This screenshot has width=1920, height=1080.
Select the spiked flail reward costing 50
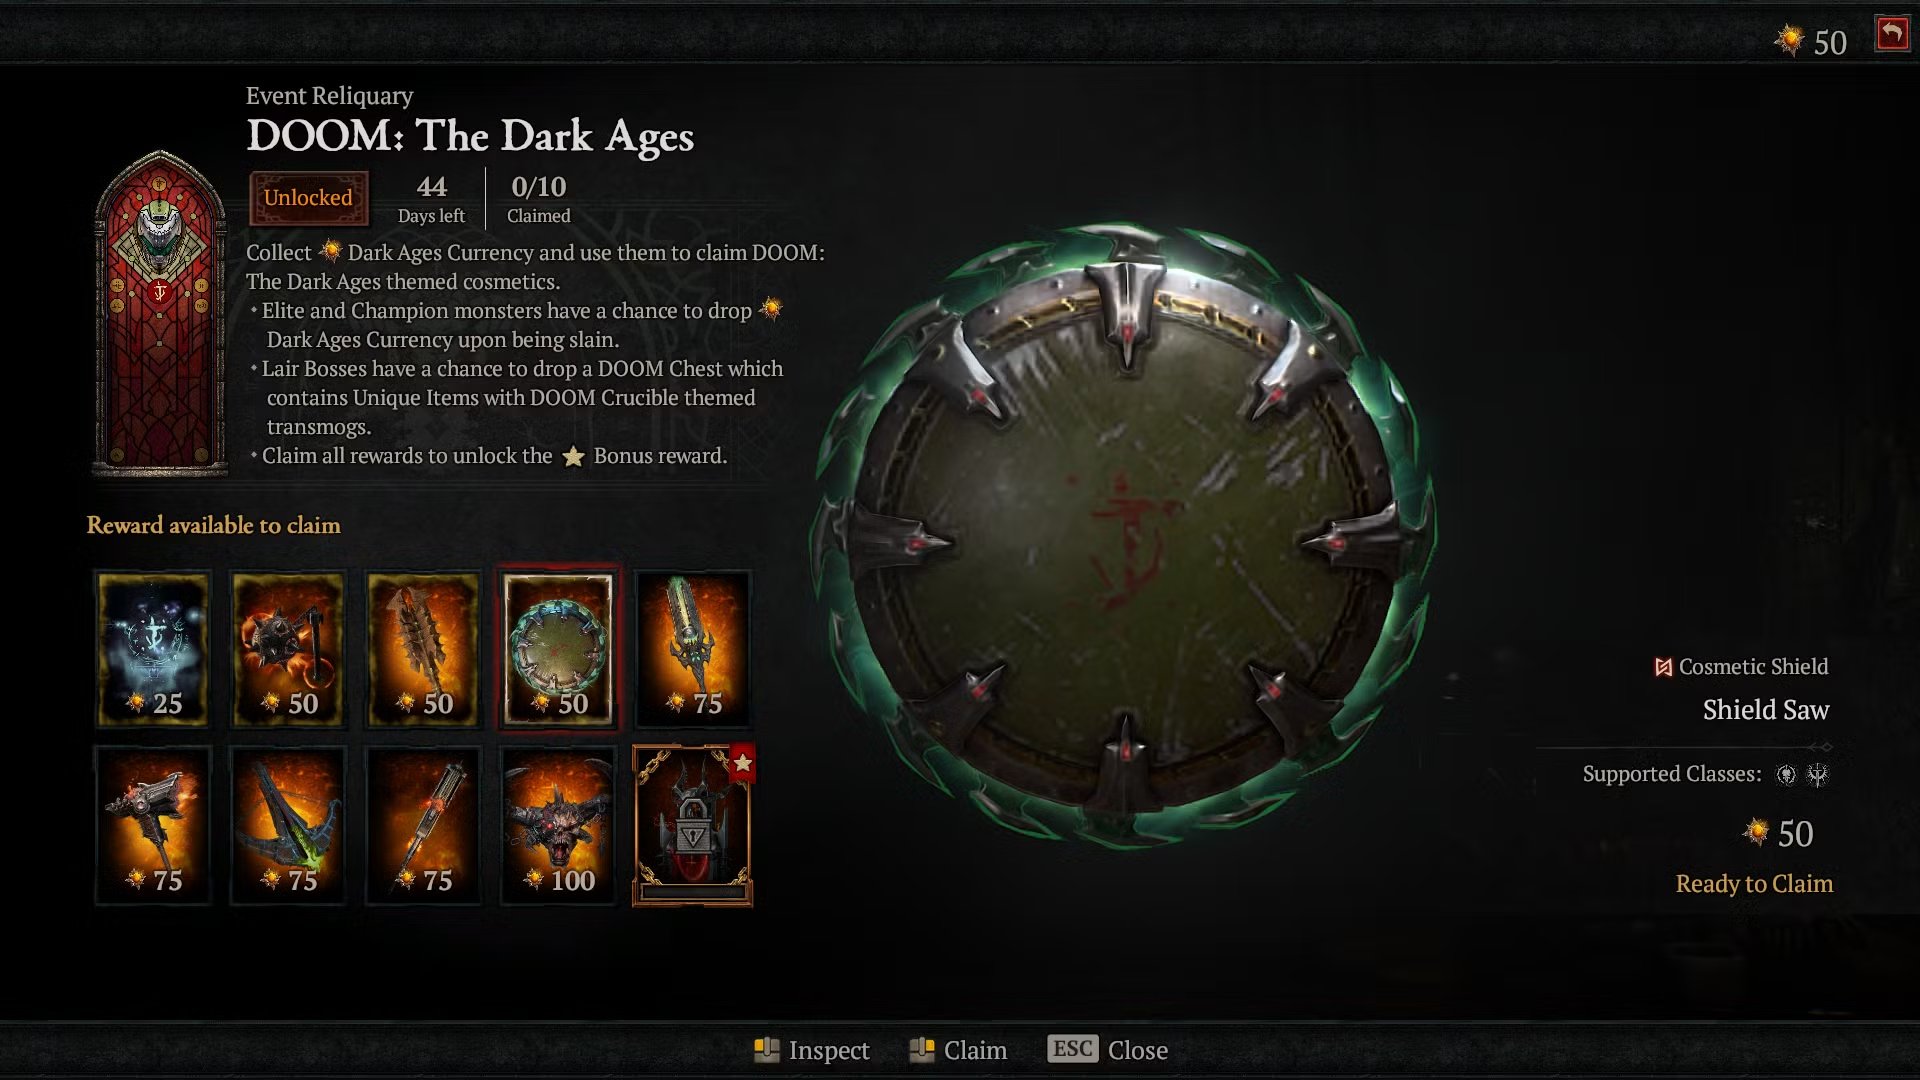(x=288, y=647)
